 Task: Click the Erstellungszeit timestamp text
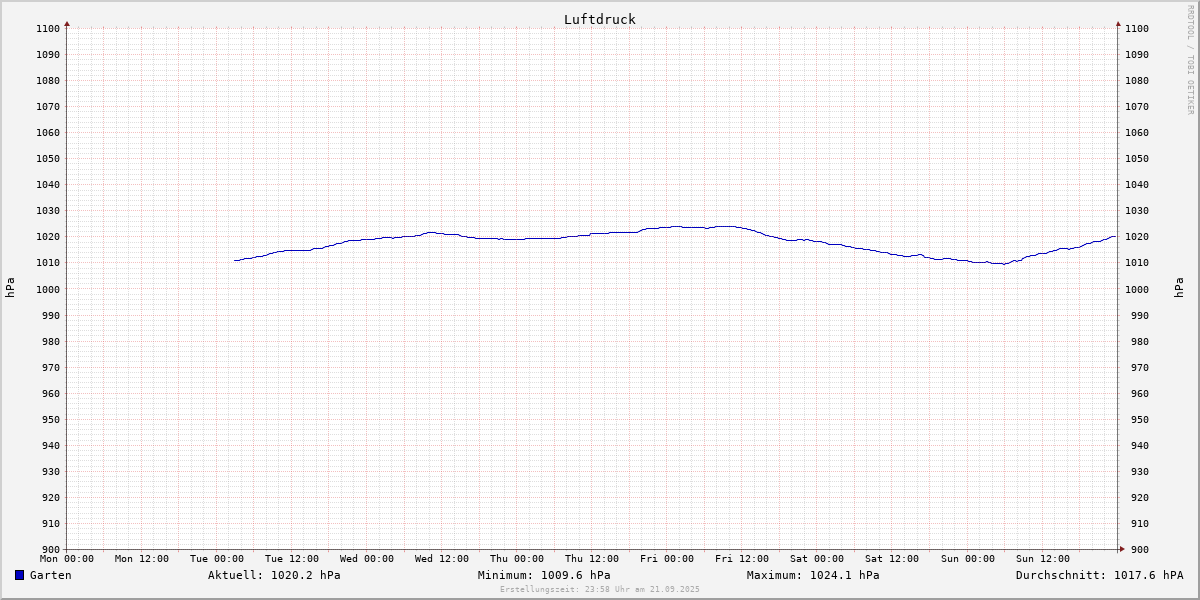tap(600, 589)
